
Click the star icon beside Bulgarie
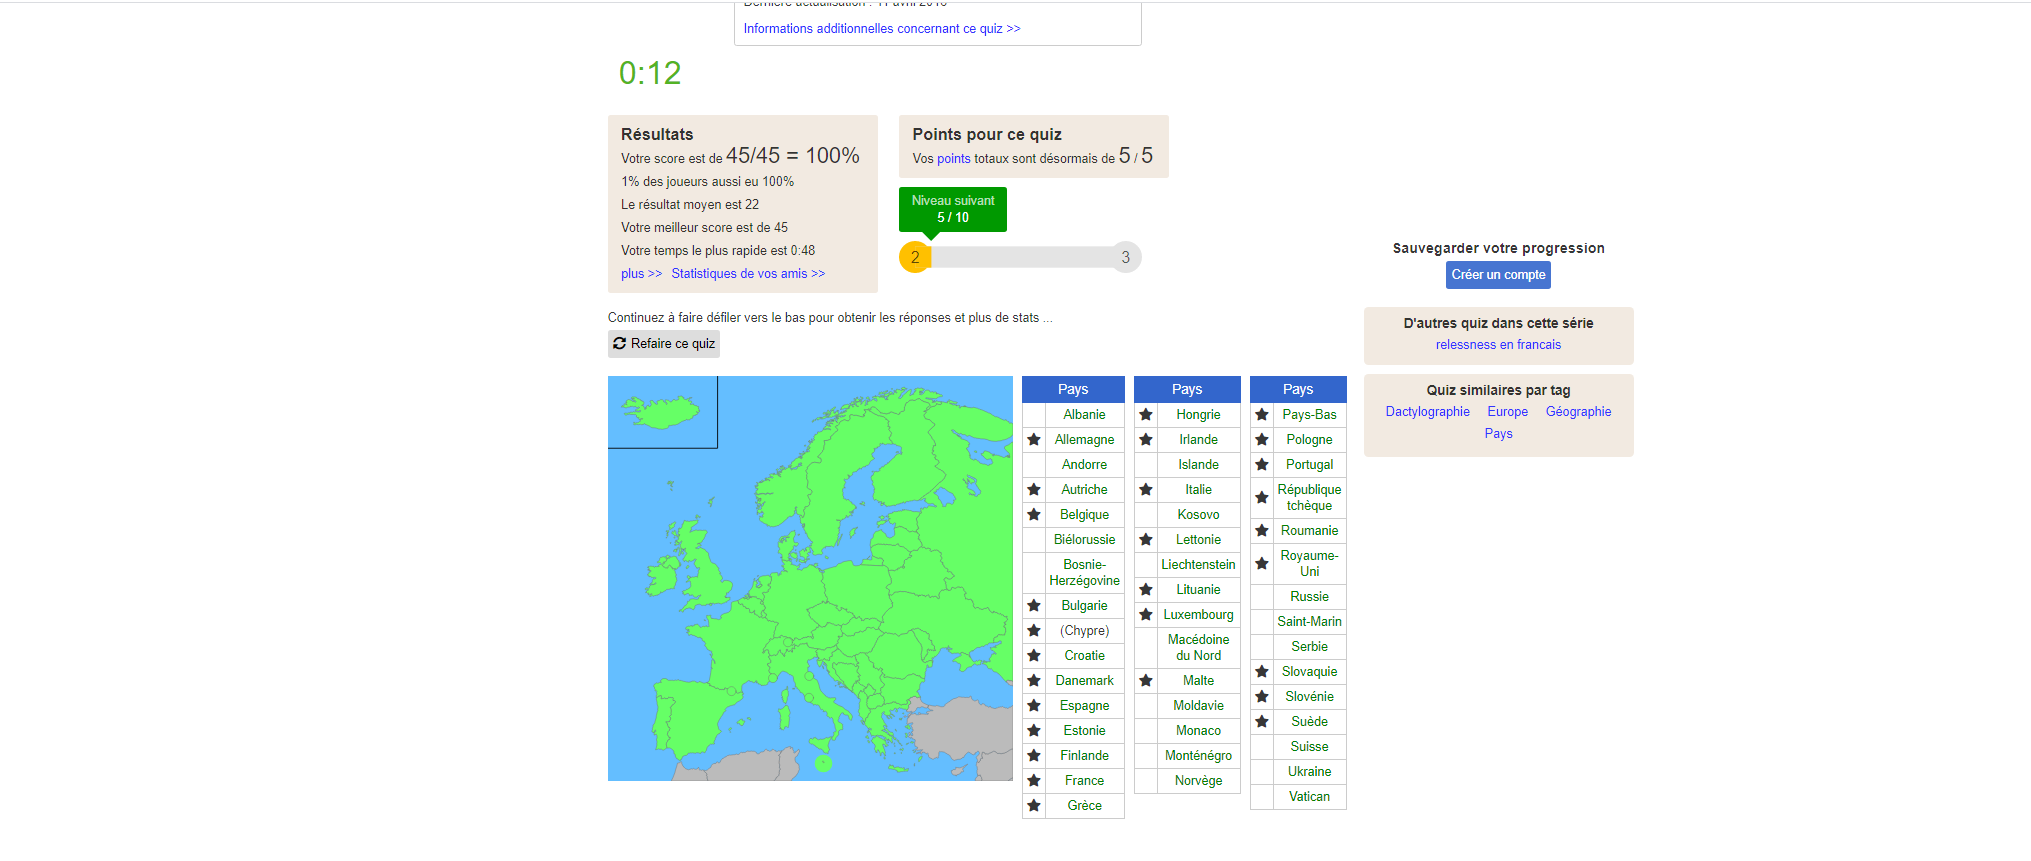coord(1034,605)
